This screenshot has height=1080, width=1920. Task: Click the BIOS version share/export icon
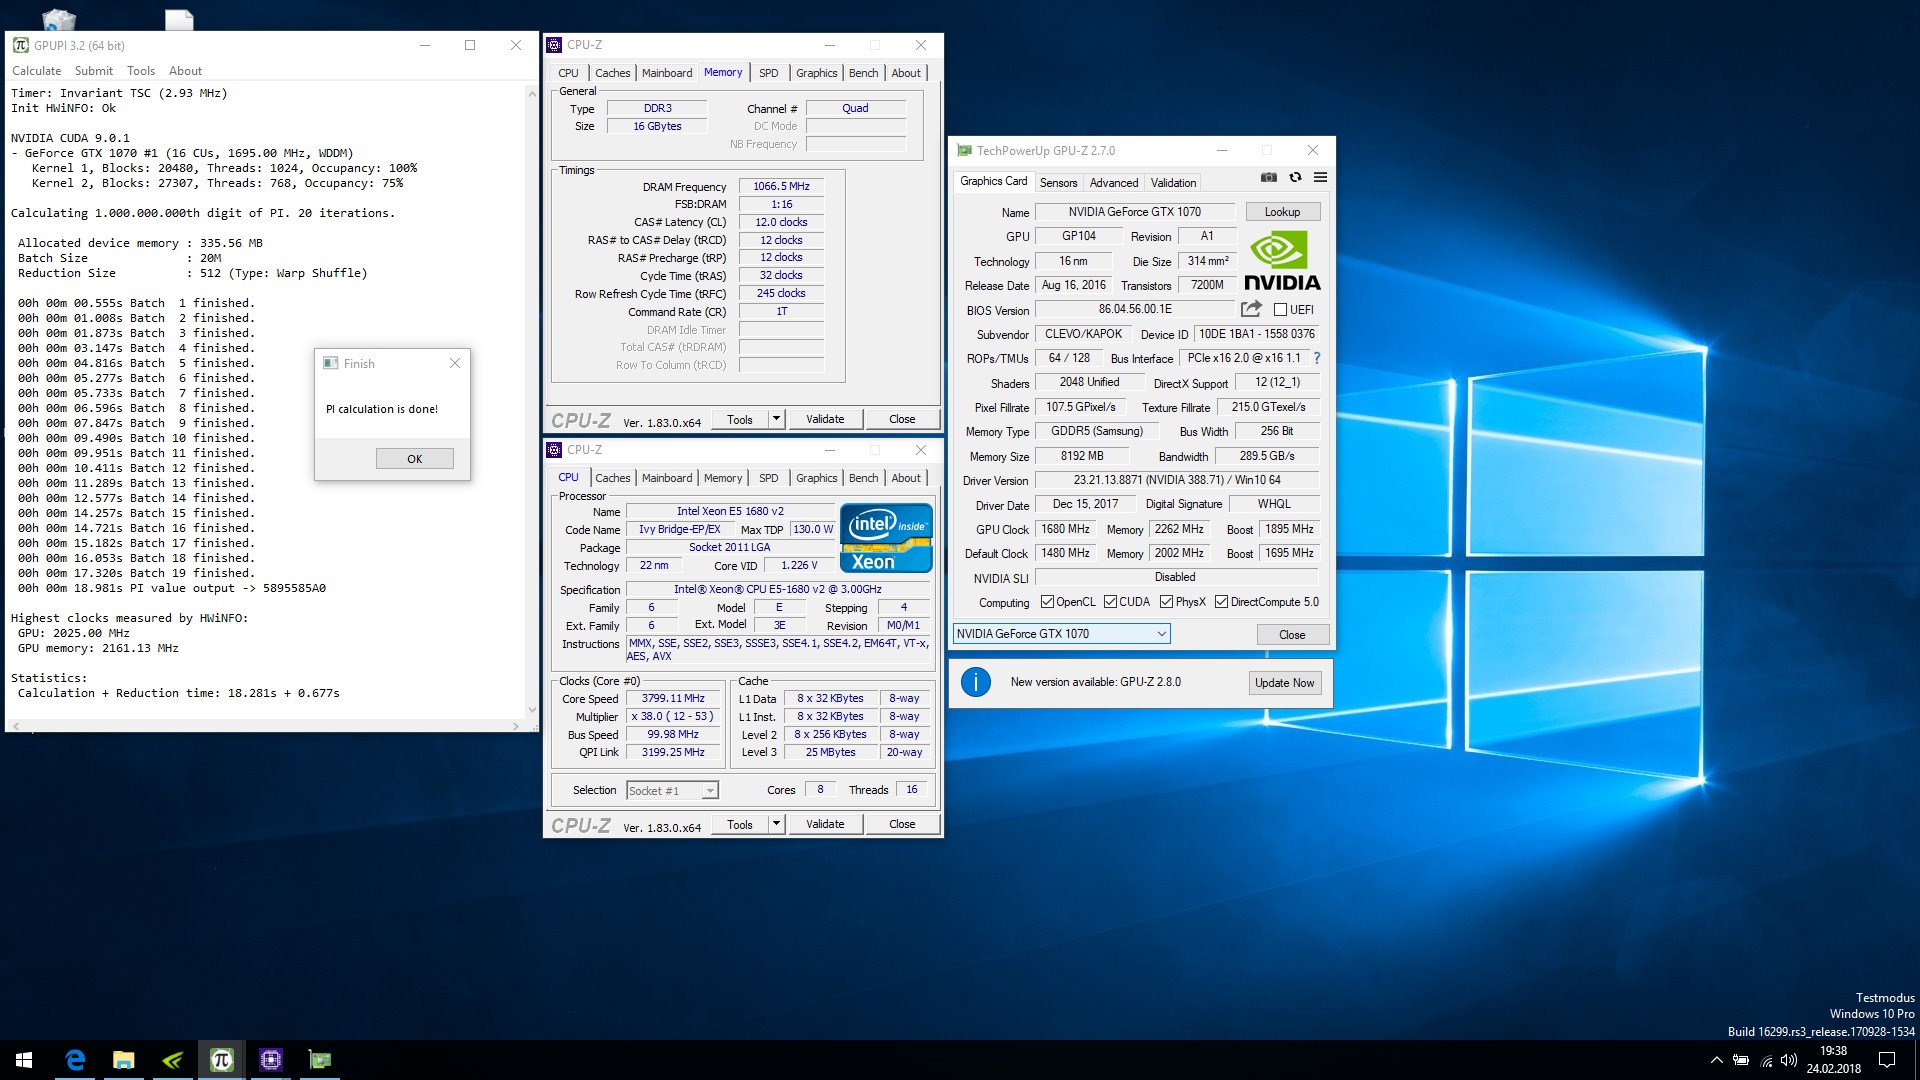pyautogui.click(x=1251, y=309)
